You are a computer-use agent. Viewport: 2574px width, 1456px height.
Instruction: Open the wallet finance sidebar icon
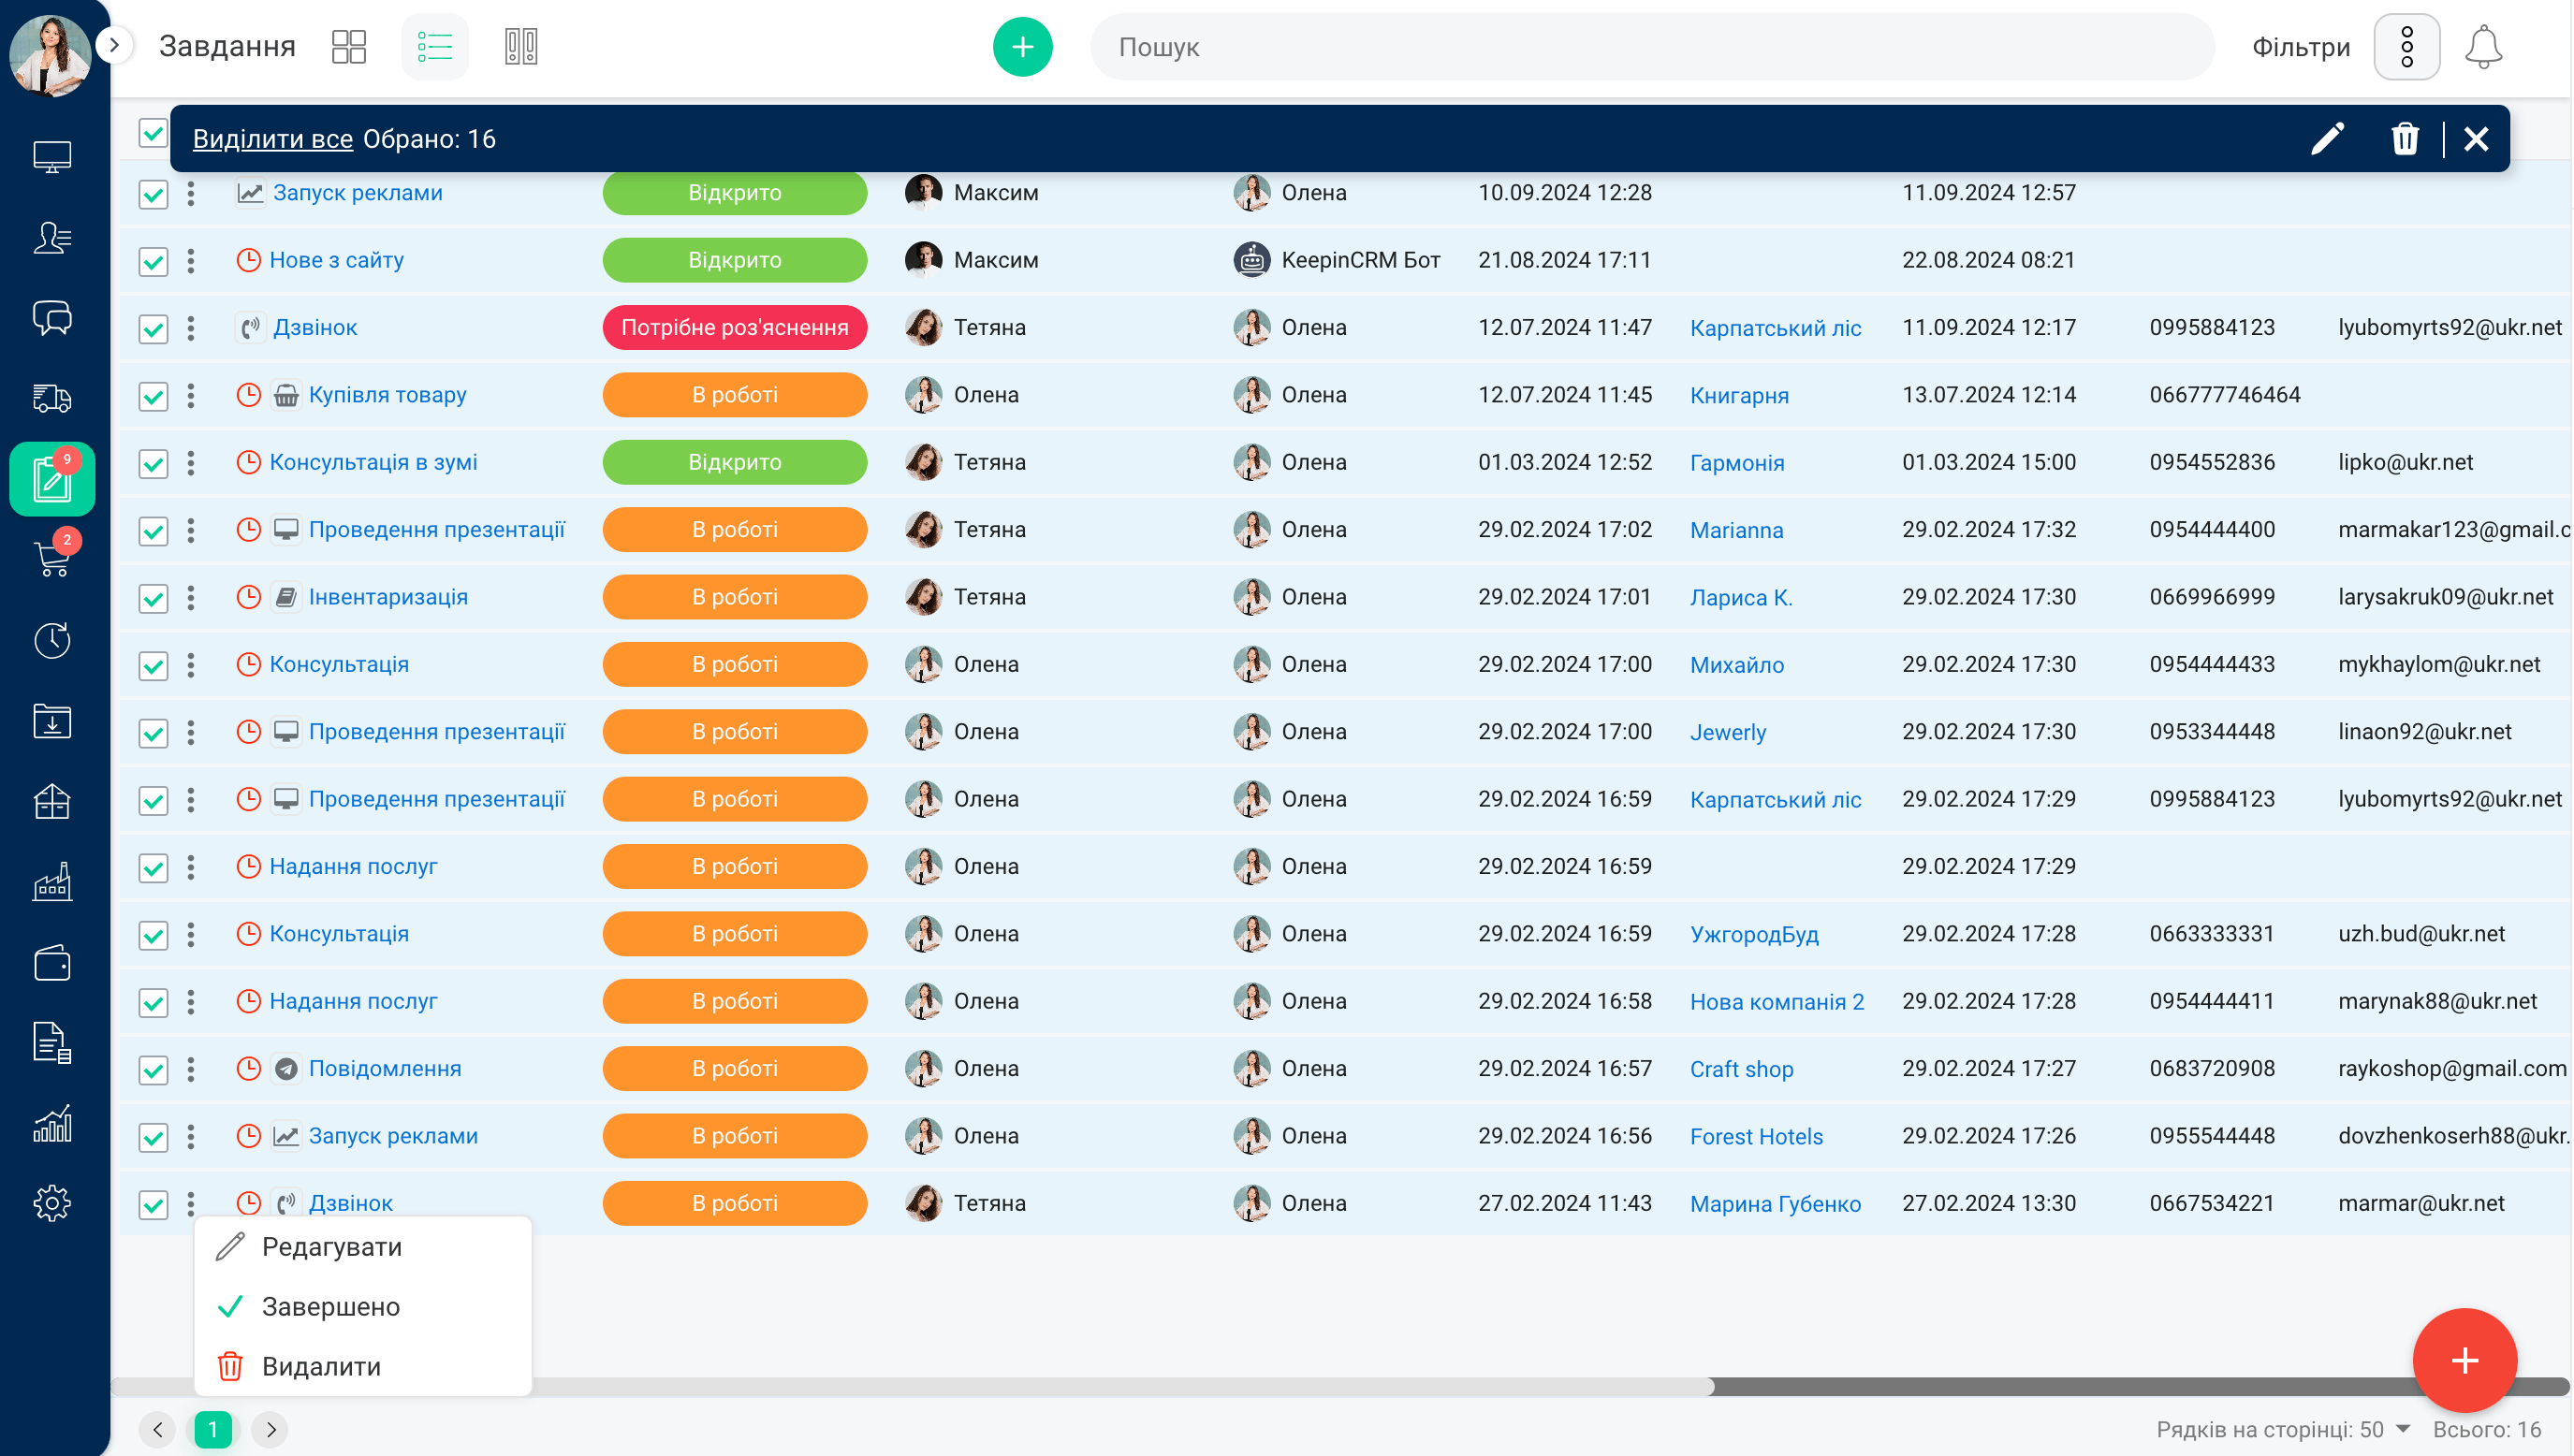pos(52,963)
